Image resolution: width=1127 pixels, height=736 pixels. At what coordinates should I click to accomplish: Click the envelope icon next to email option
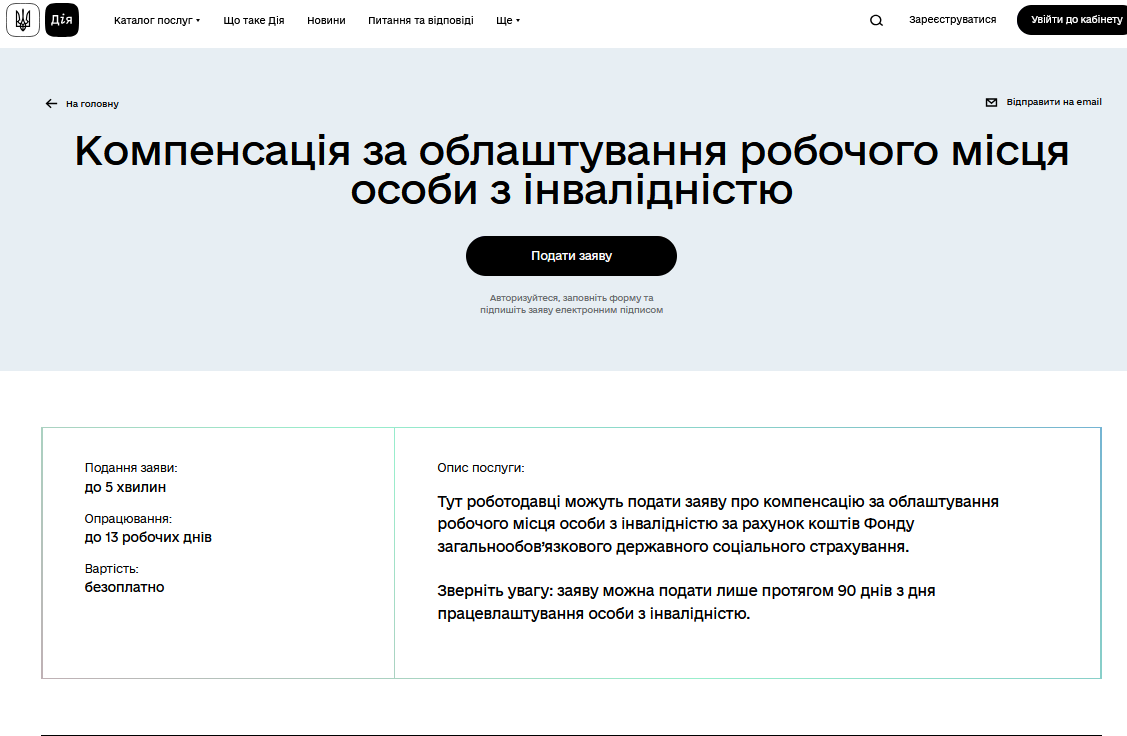[990, 101]
